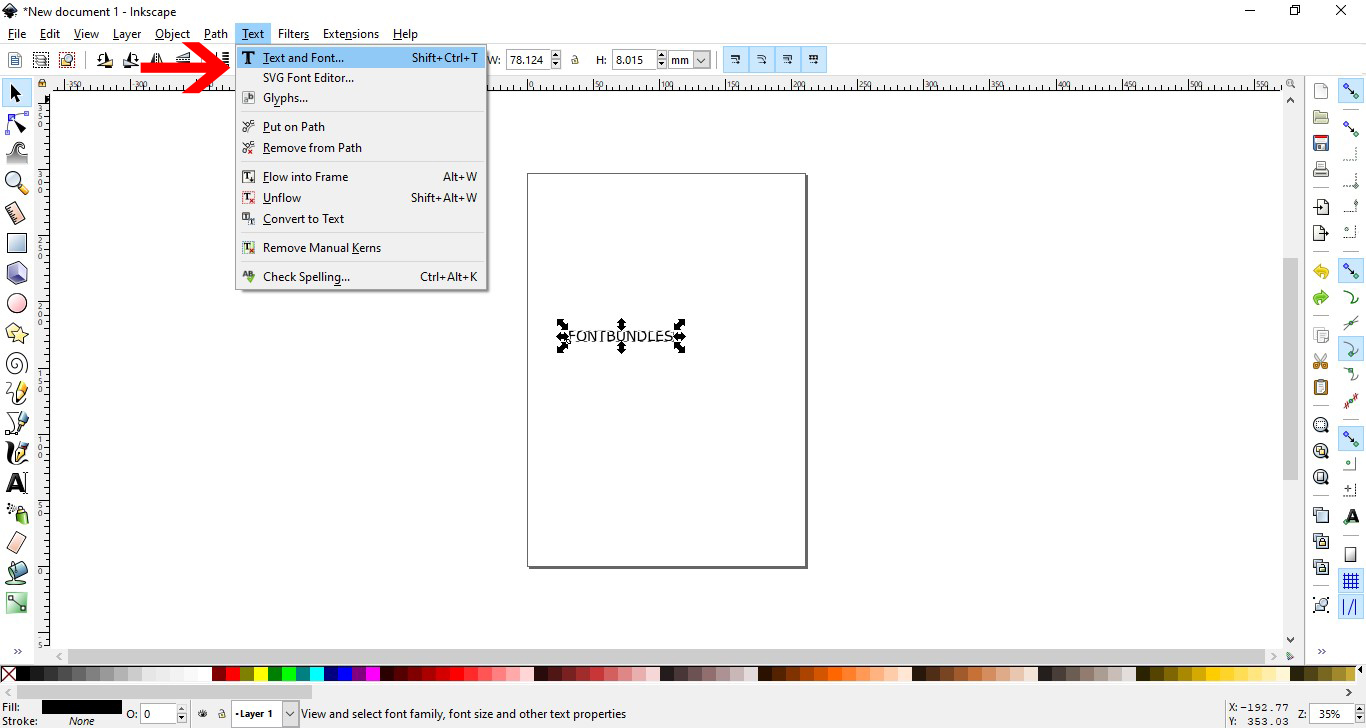Click the Print document icon
This screenshot has width=1366, height=728.
click(1321, 169)
